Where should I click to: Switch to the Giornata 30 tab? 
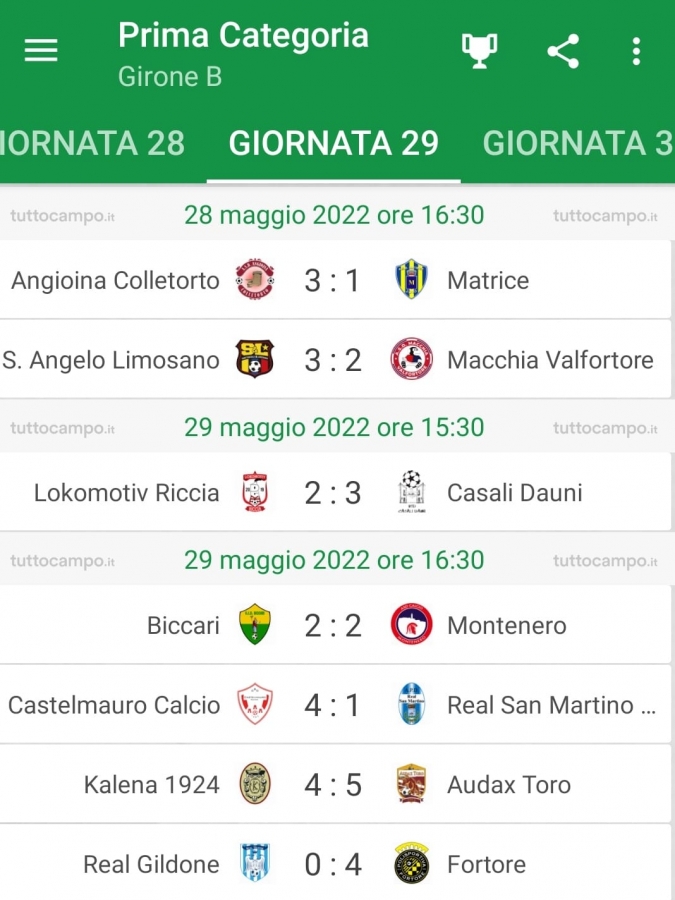tap(578, 143)
